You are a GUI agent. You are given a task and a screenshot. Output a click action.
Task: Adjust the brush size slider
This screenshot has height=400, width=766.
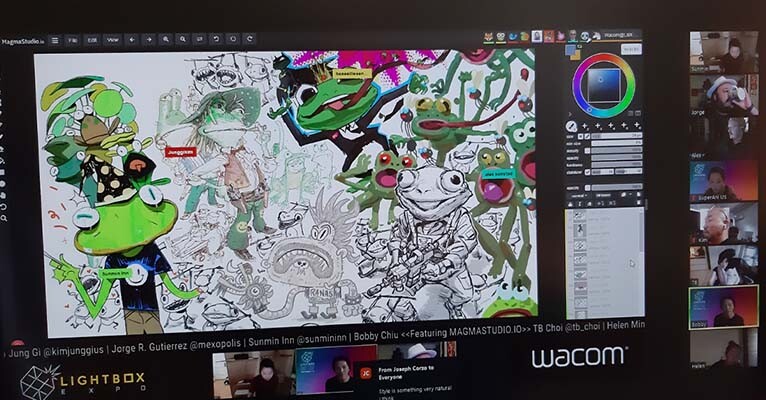(617, 135)
